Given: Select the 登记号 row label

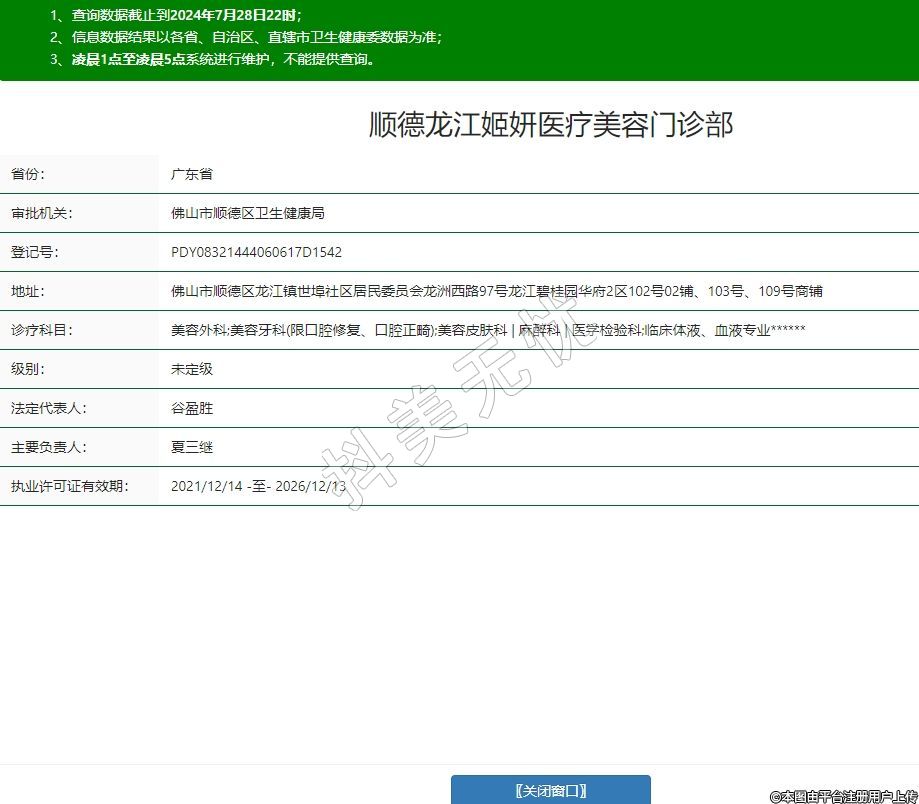Looking at the screenshot, I should 35,252.
